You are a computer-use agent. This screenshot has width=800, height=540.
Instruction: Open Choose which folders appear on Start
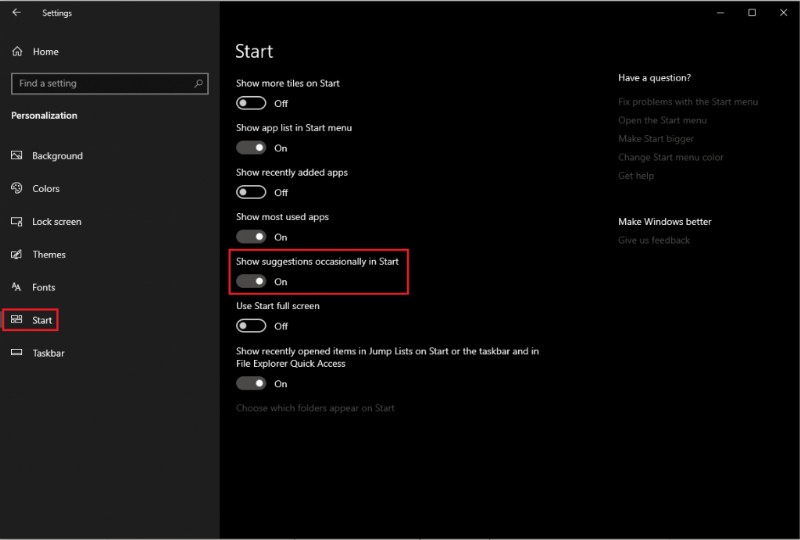coord(315,408)
